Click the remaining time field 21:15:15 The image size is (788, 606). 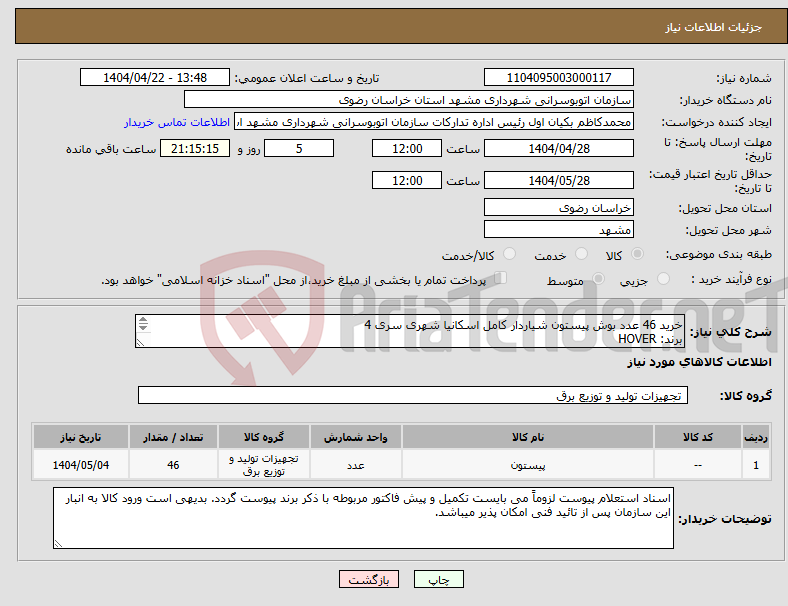pos(195,148)
